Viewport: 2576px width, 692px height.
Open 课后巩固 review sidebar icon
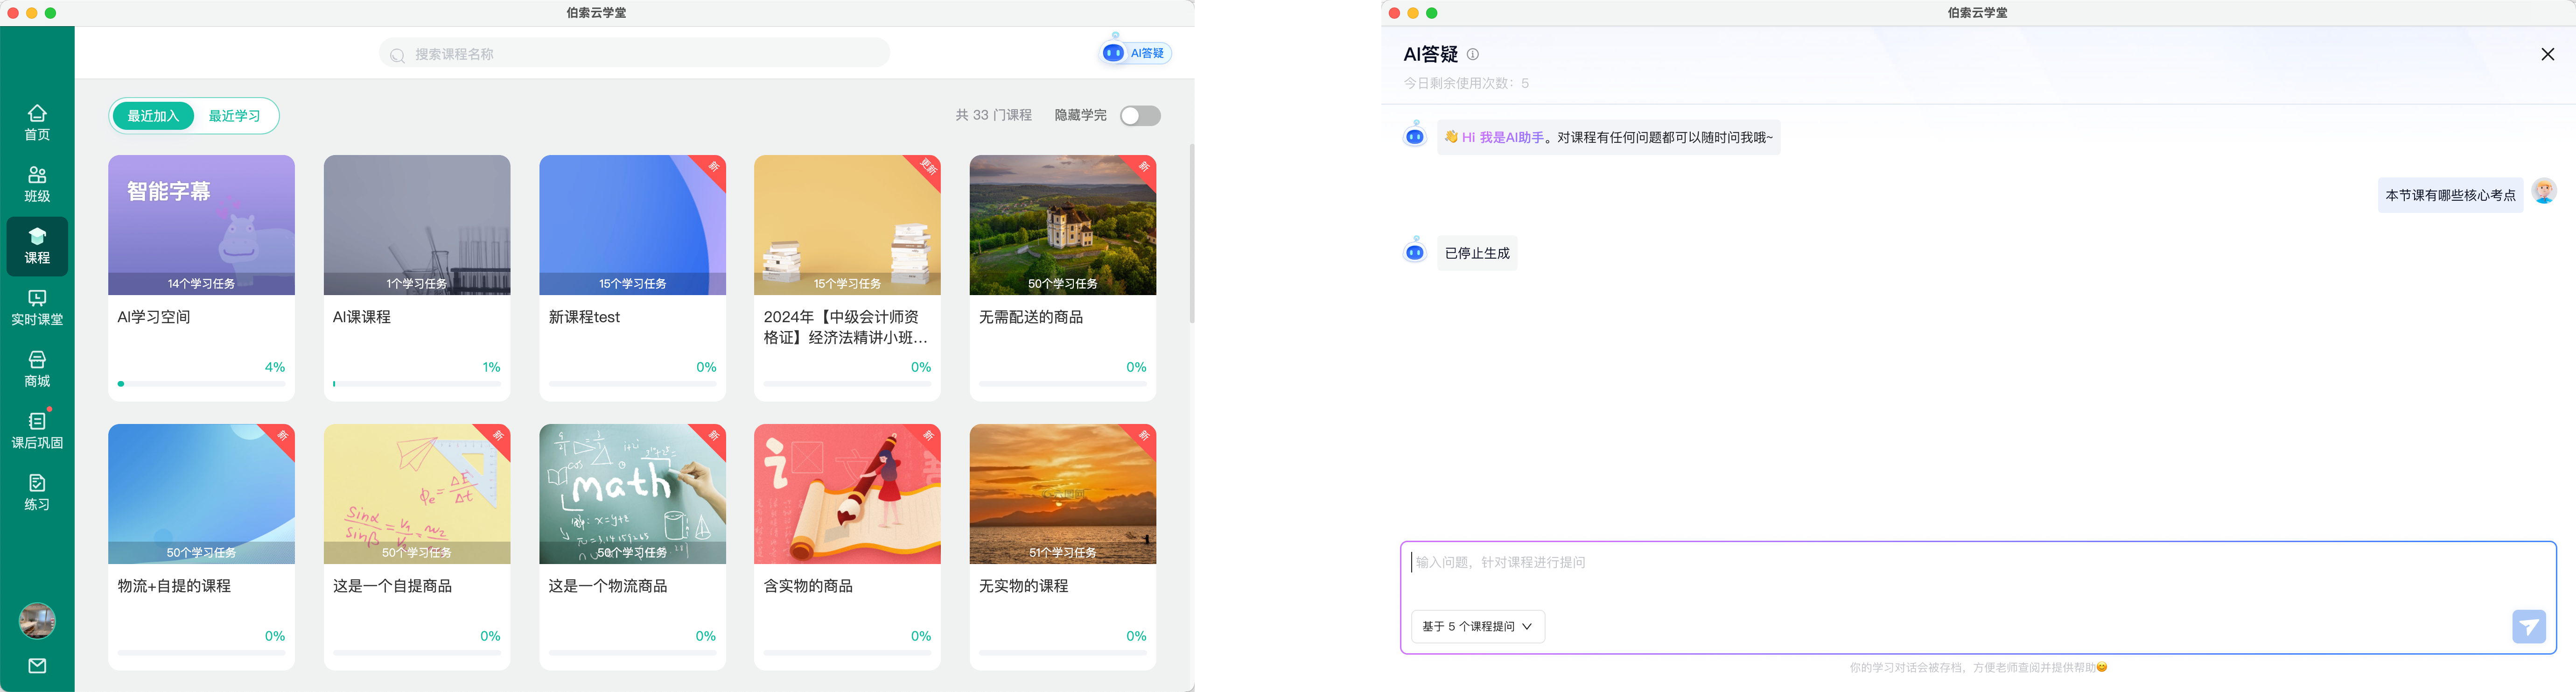pos(37,430)
